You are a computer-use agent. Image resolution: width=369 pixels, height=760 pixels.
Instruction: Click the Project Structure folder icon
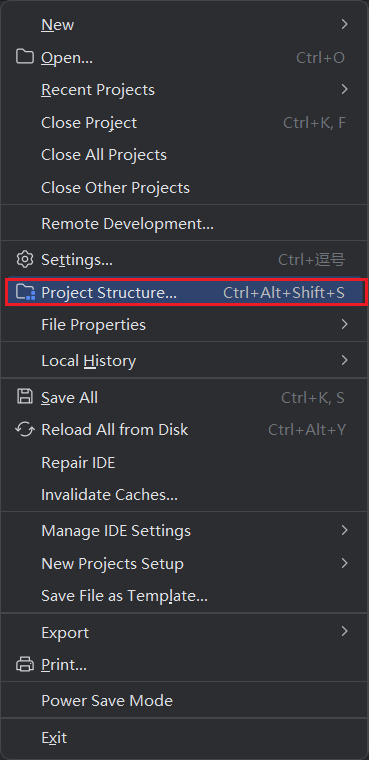pos(25,292)
